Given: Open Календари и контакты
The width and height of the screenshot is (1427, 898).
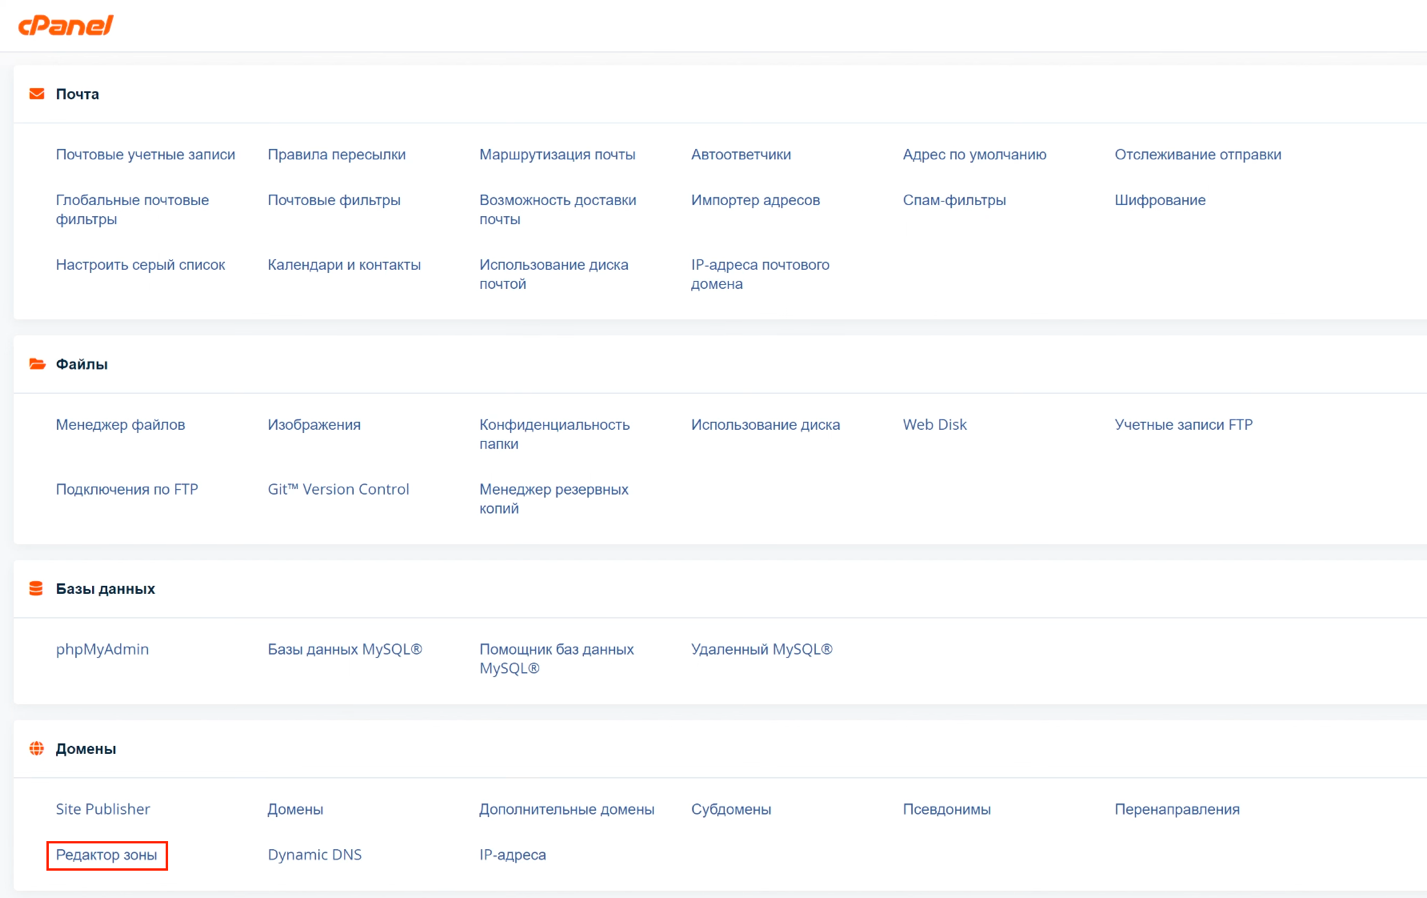Looking at the screenshot, I should coord(344,265).
